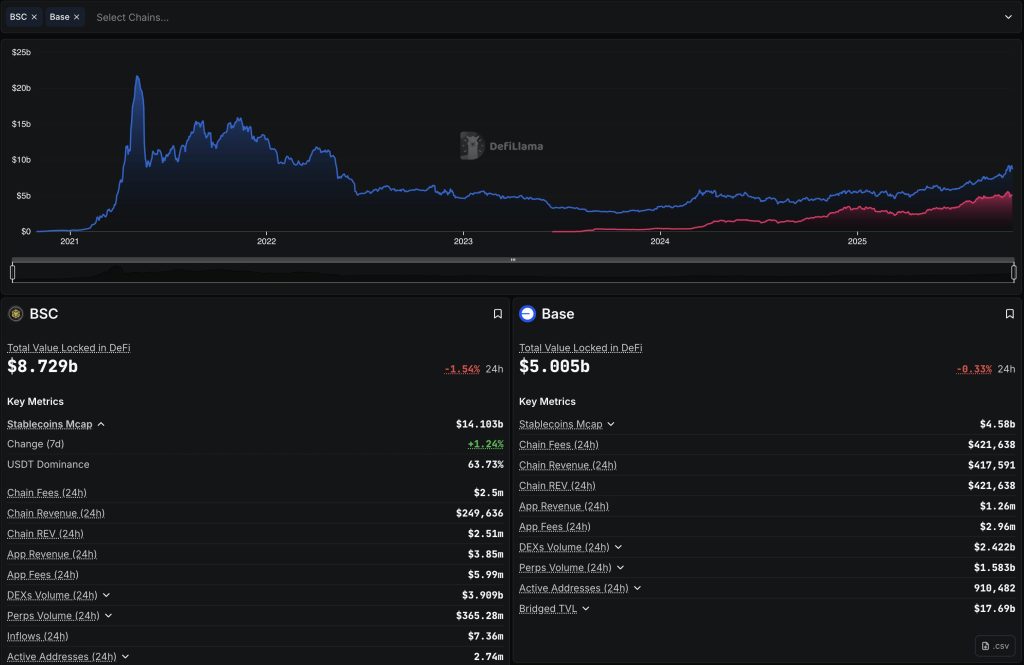Open the chain selector dropdown arrow
The image size is (1024, 665).
point(1008,17)
